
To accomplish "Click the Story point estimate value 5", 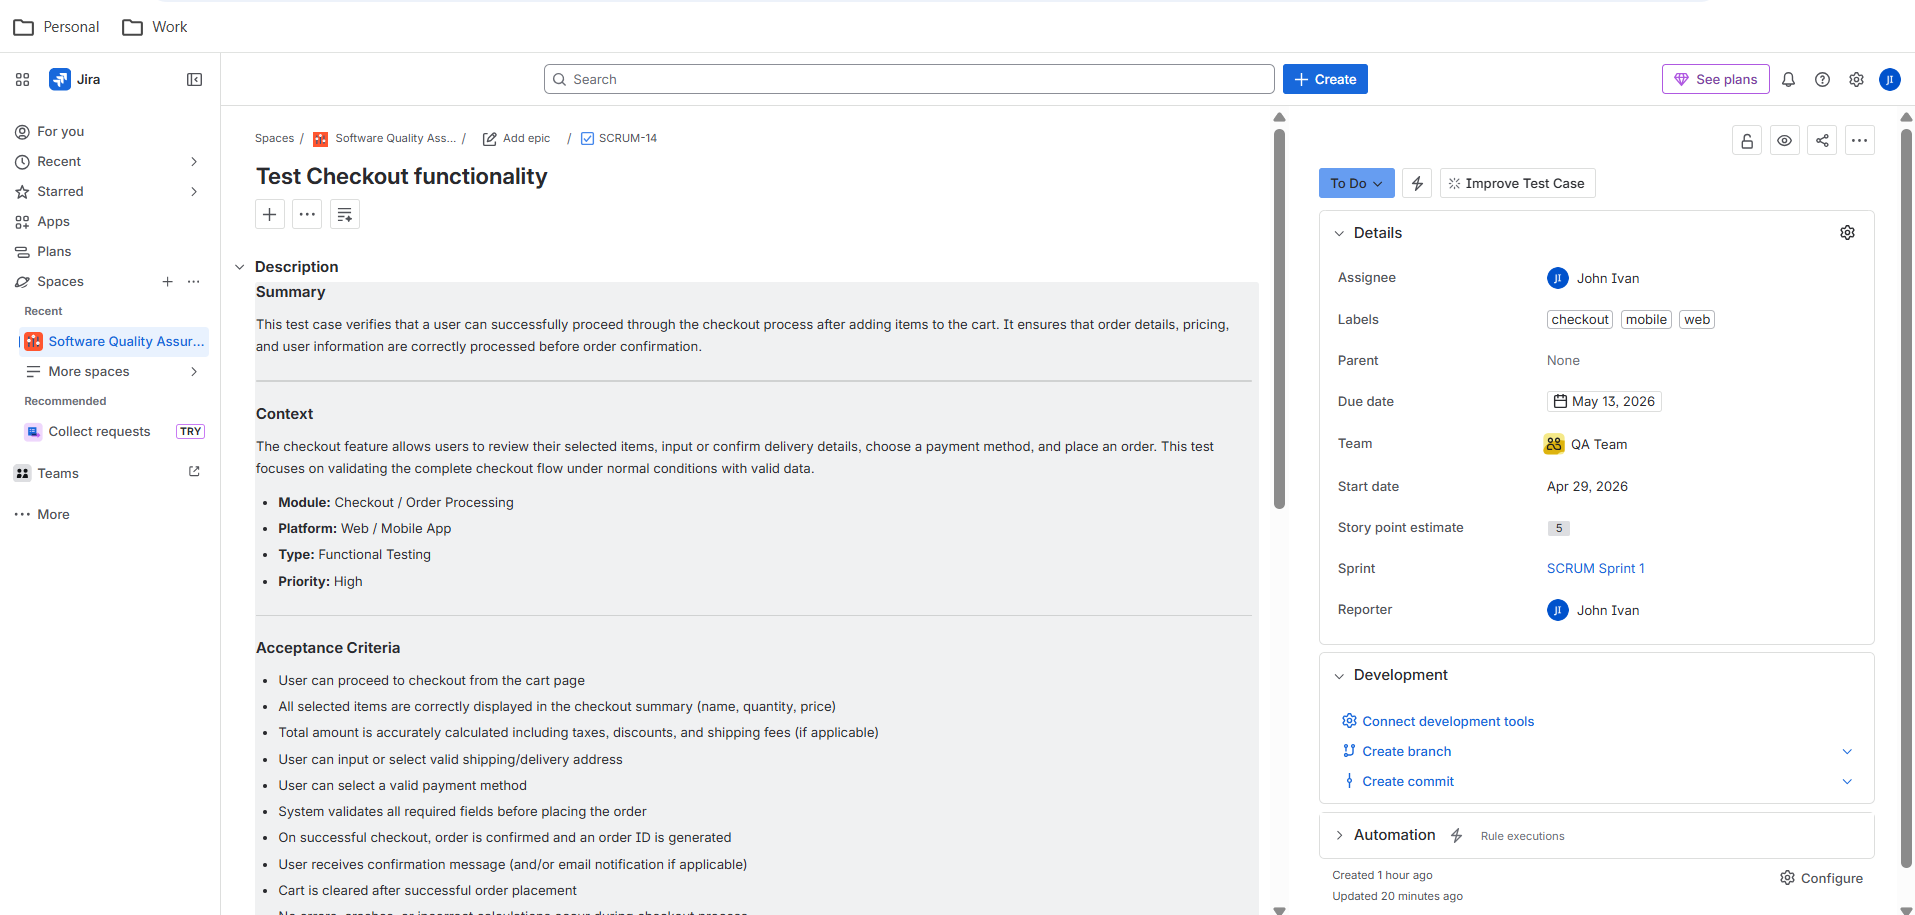I will click(x=1559, y=528).
